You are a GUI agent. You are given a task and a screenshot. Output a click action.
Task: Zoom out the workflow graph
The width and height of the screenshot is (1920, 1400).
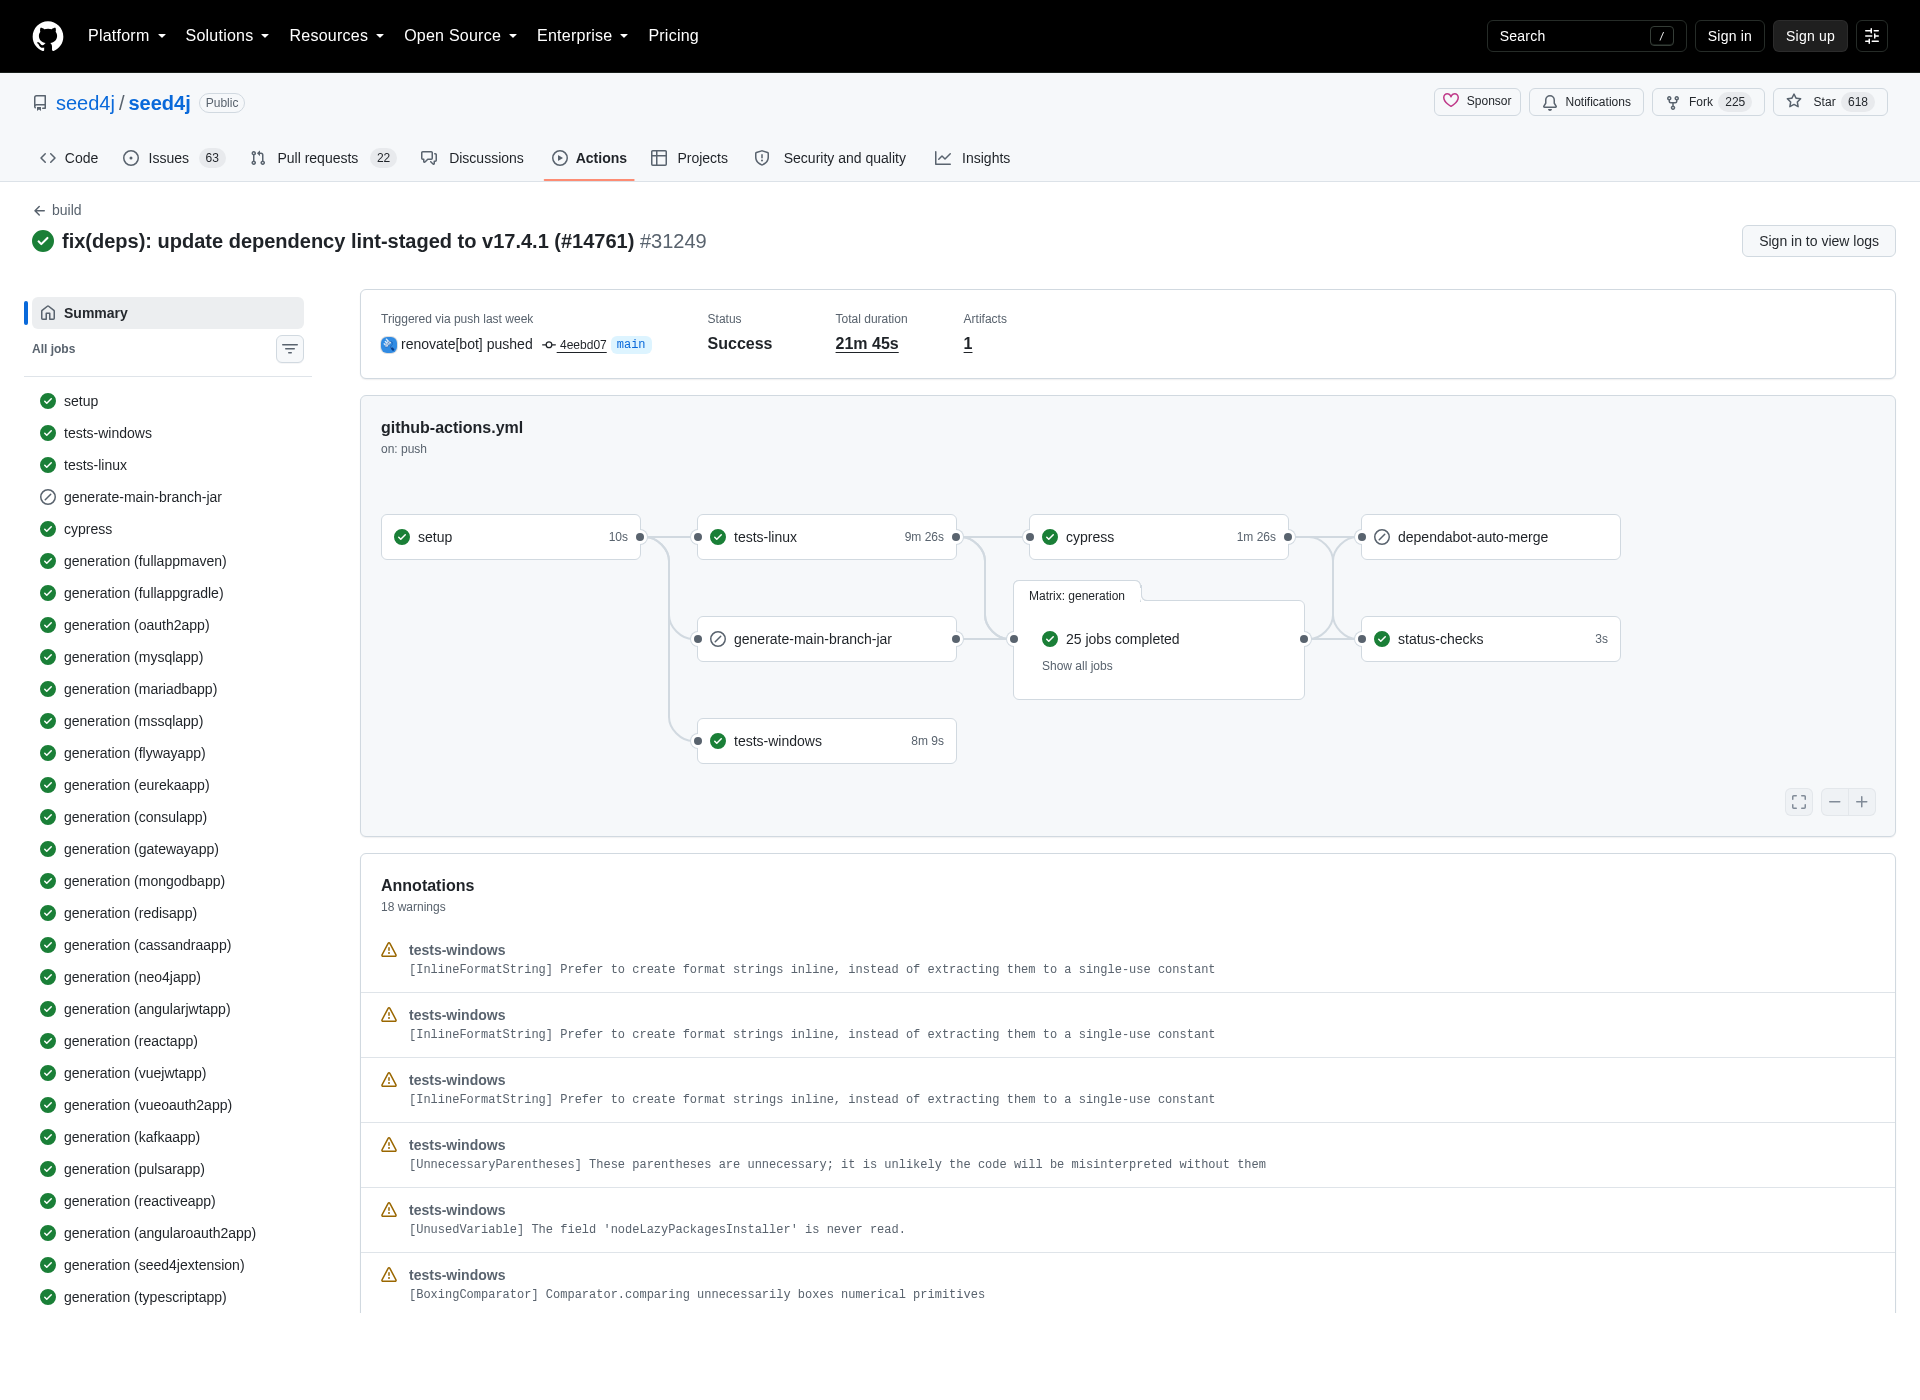[1835, 802]
